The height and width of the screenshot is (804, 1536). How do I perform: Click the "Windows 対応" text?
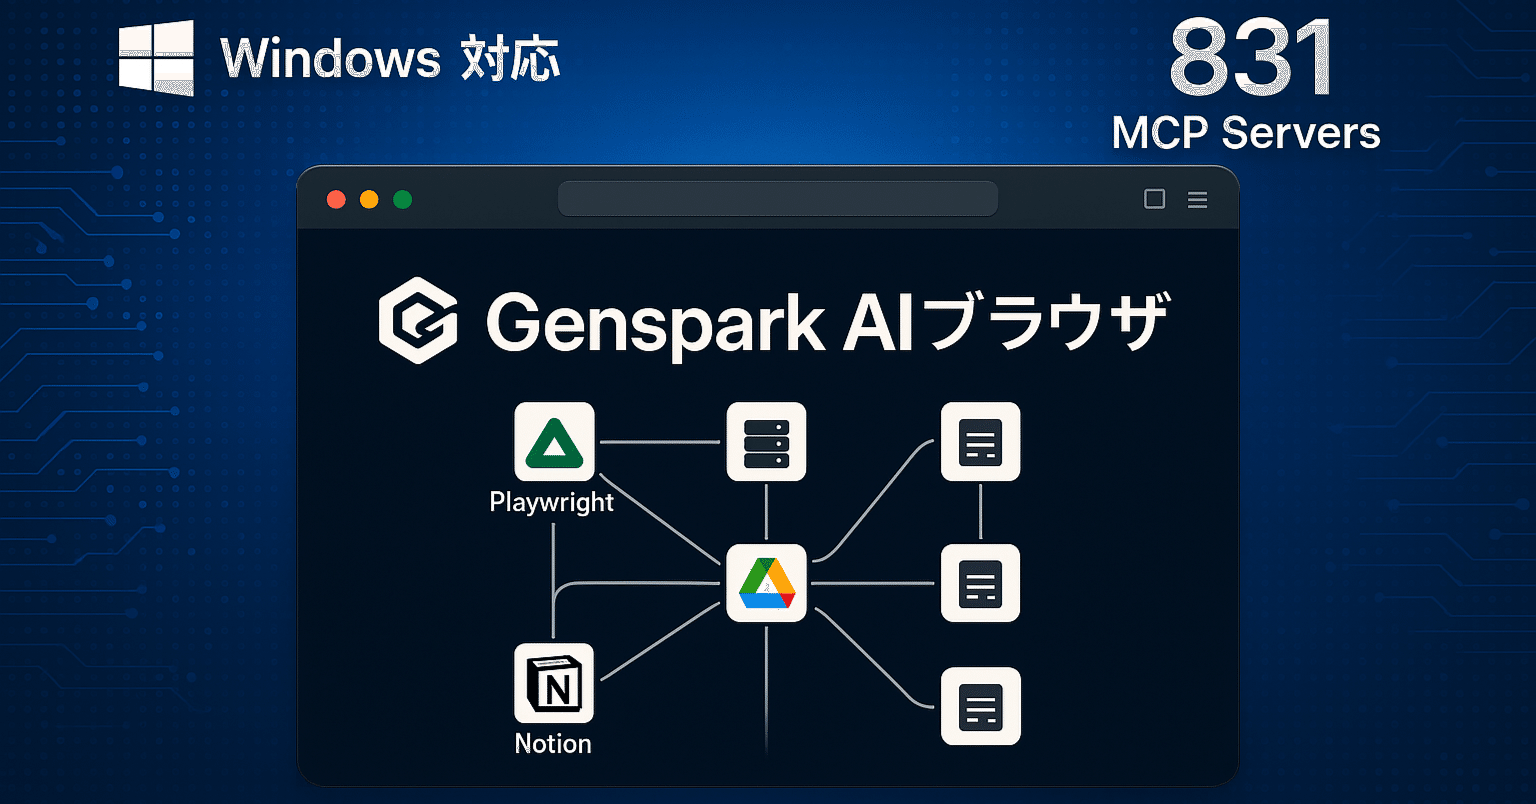(390, 59)
